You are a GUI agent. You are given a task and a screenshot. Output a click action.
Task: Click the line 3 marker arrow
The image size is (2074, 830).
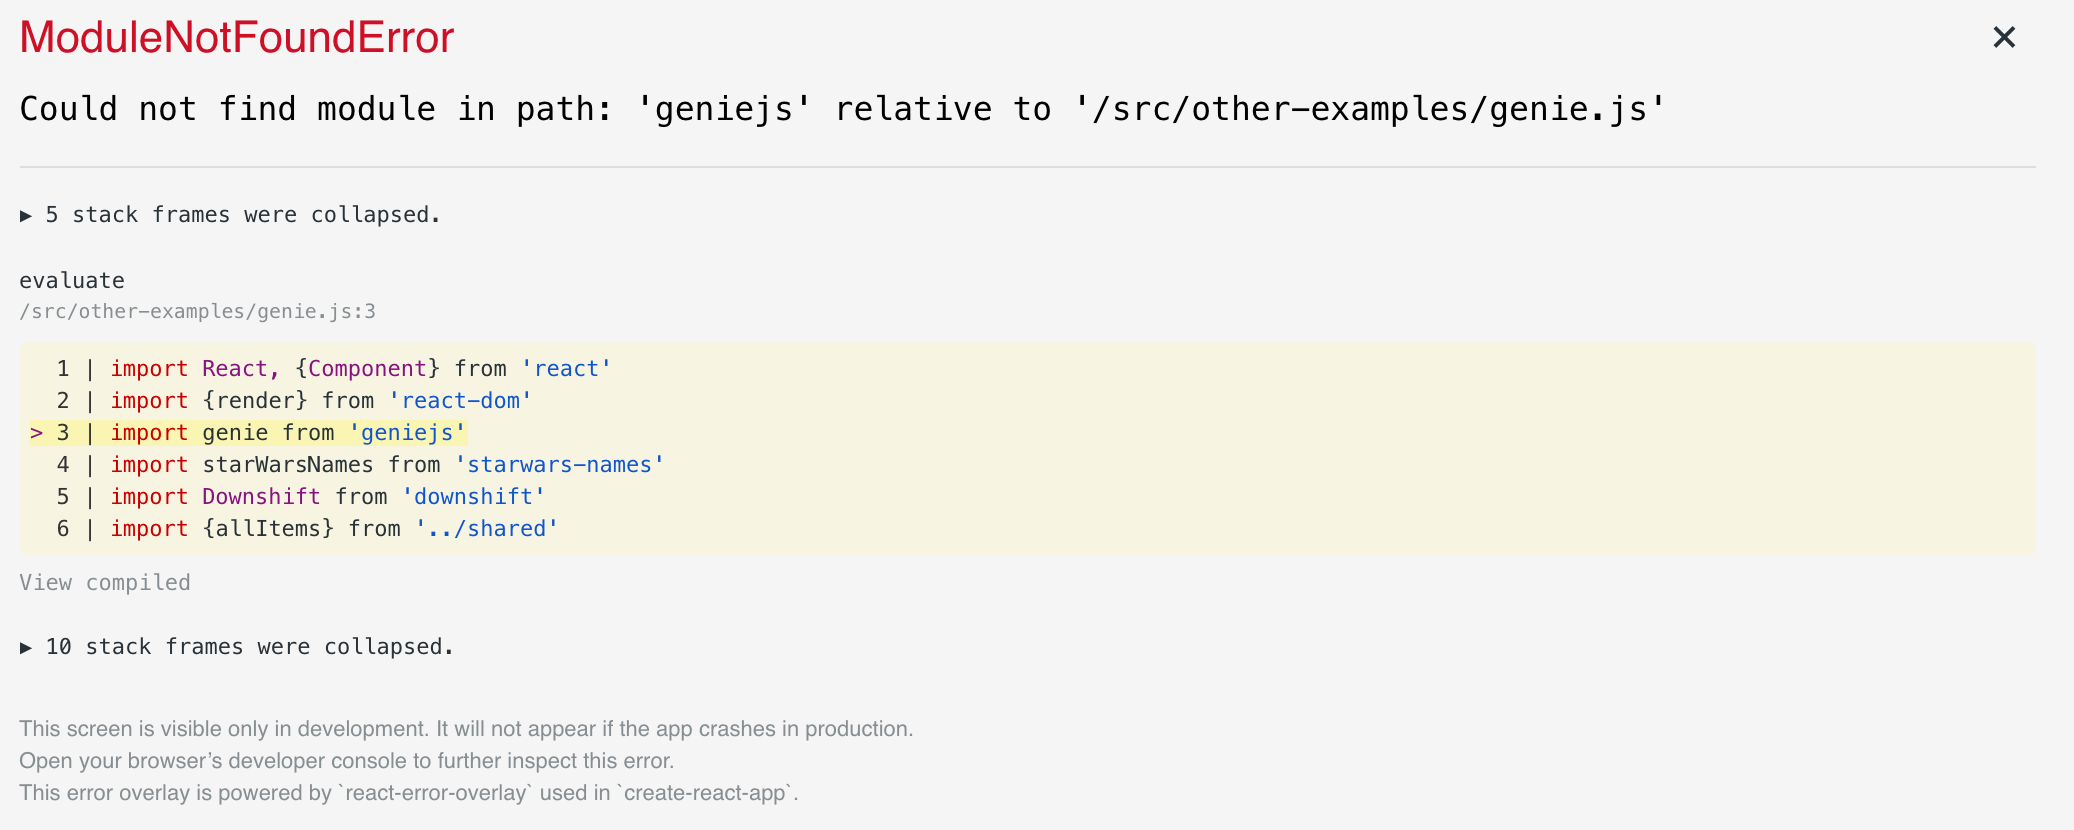click(x=38, y=432)
